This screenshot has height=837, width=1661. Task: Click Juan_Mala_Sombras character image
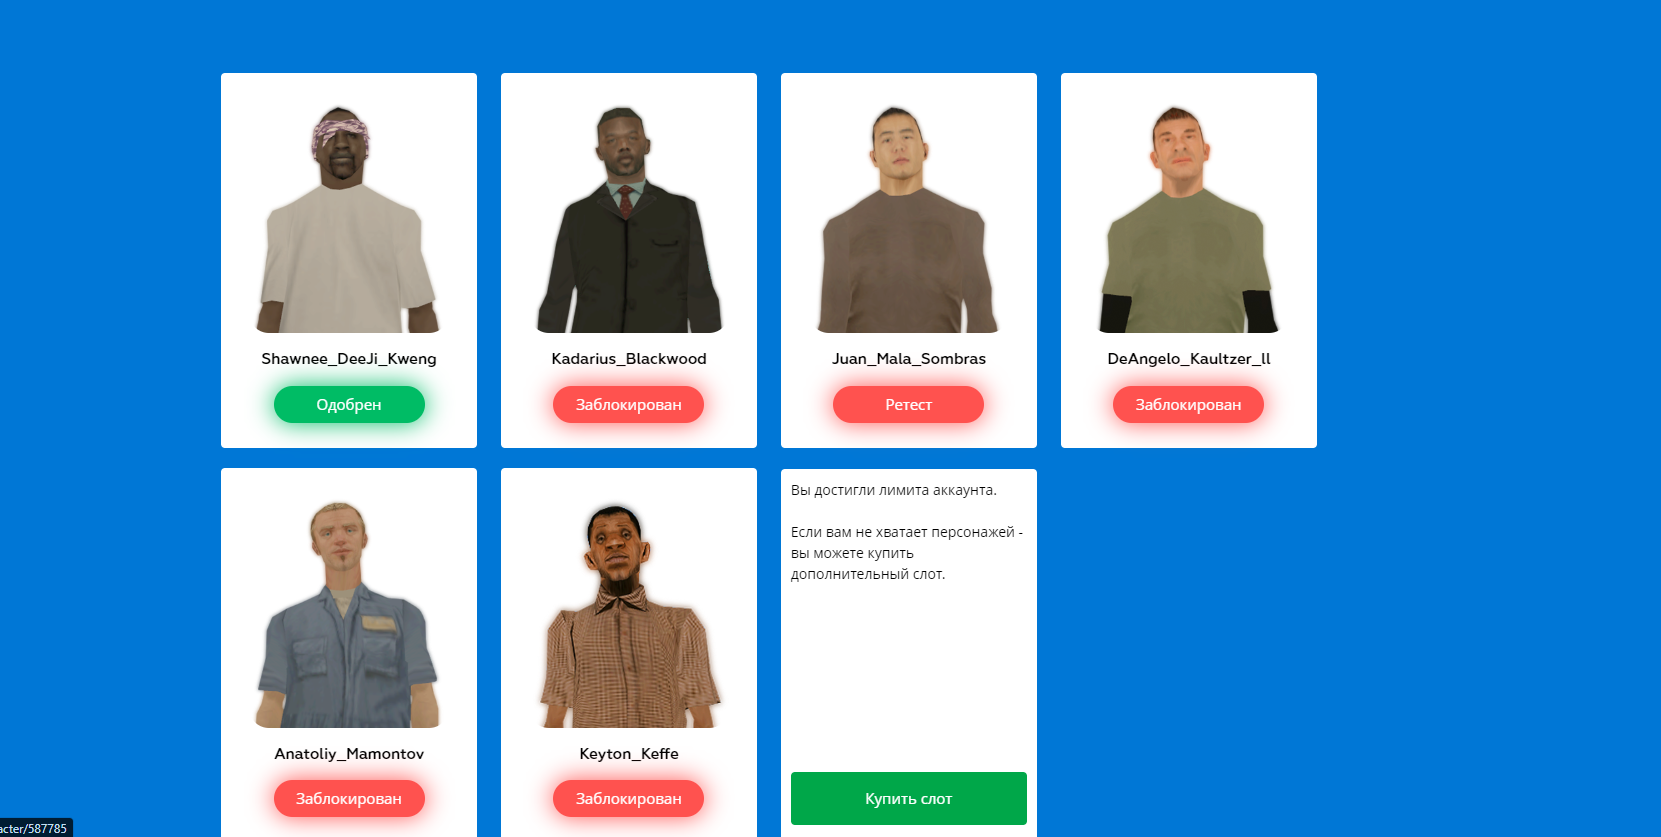[908, 219]
